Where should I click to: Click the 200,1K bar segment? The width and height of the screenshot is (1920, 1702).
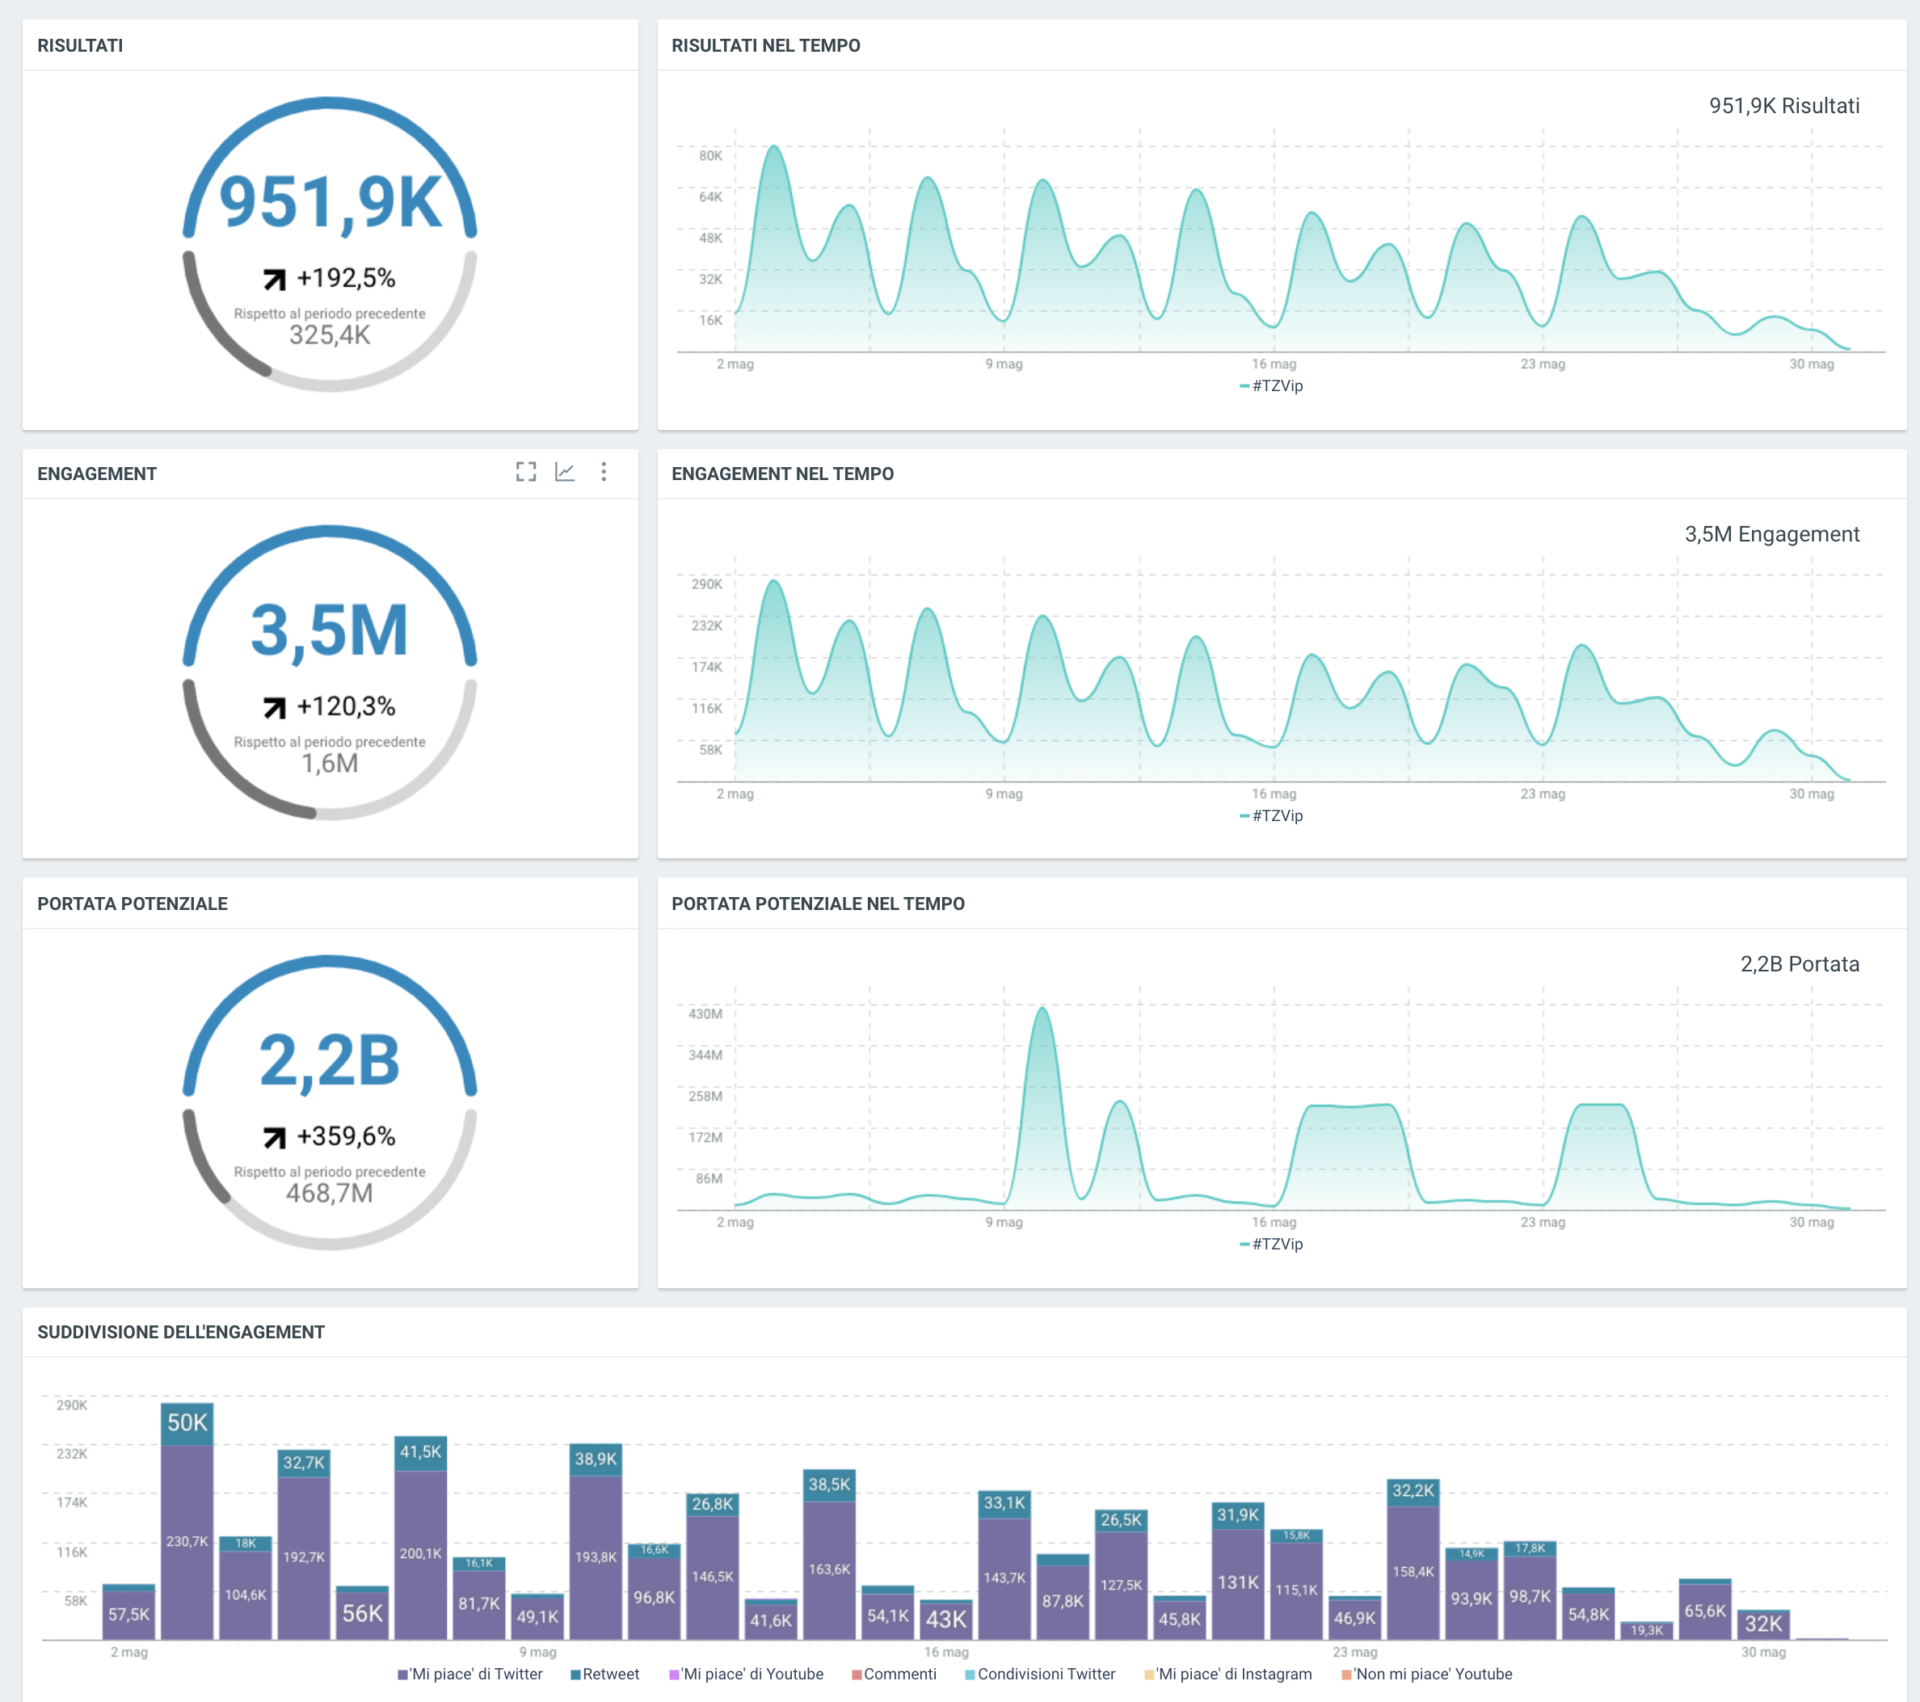click(x=420, y=1554)
